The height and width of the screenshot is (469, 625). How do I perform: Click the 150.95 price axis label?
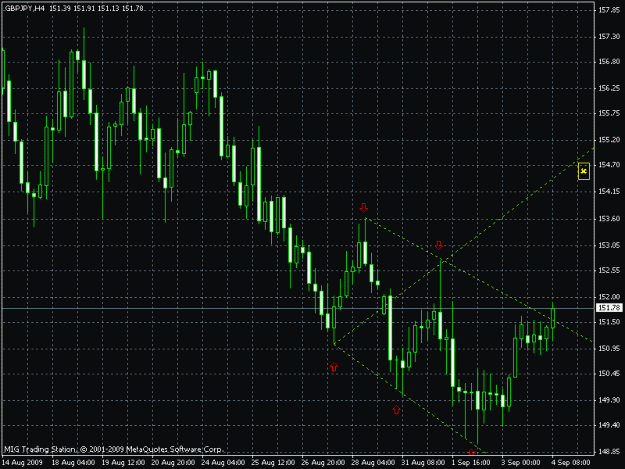coord(609,349)
